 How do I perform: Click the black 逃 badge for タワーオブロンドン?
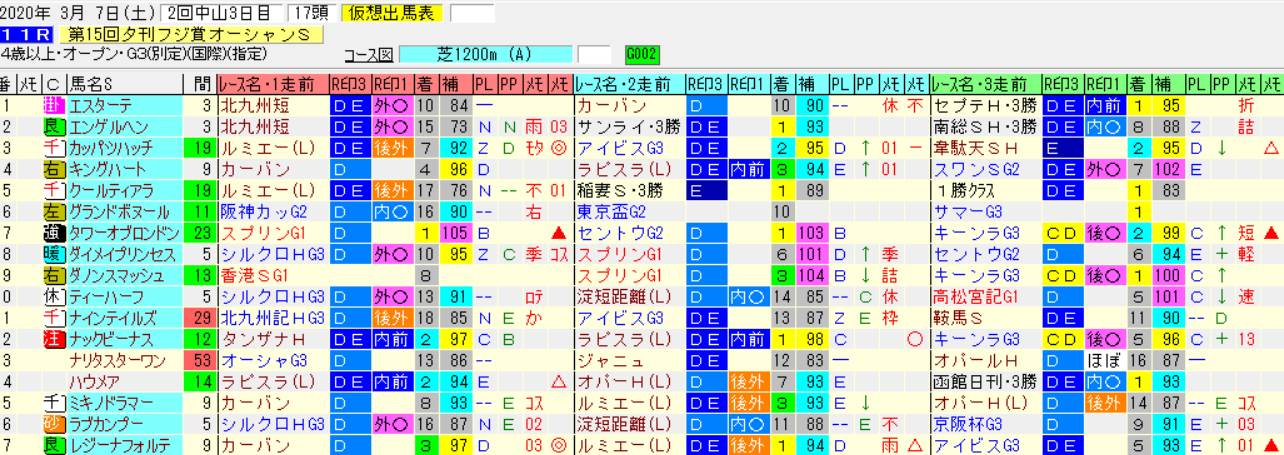coord(53,233)
